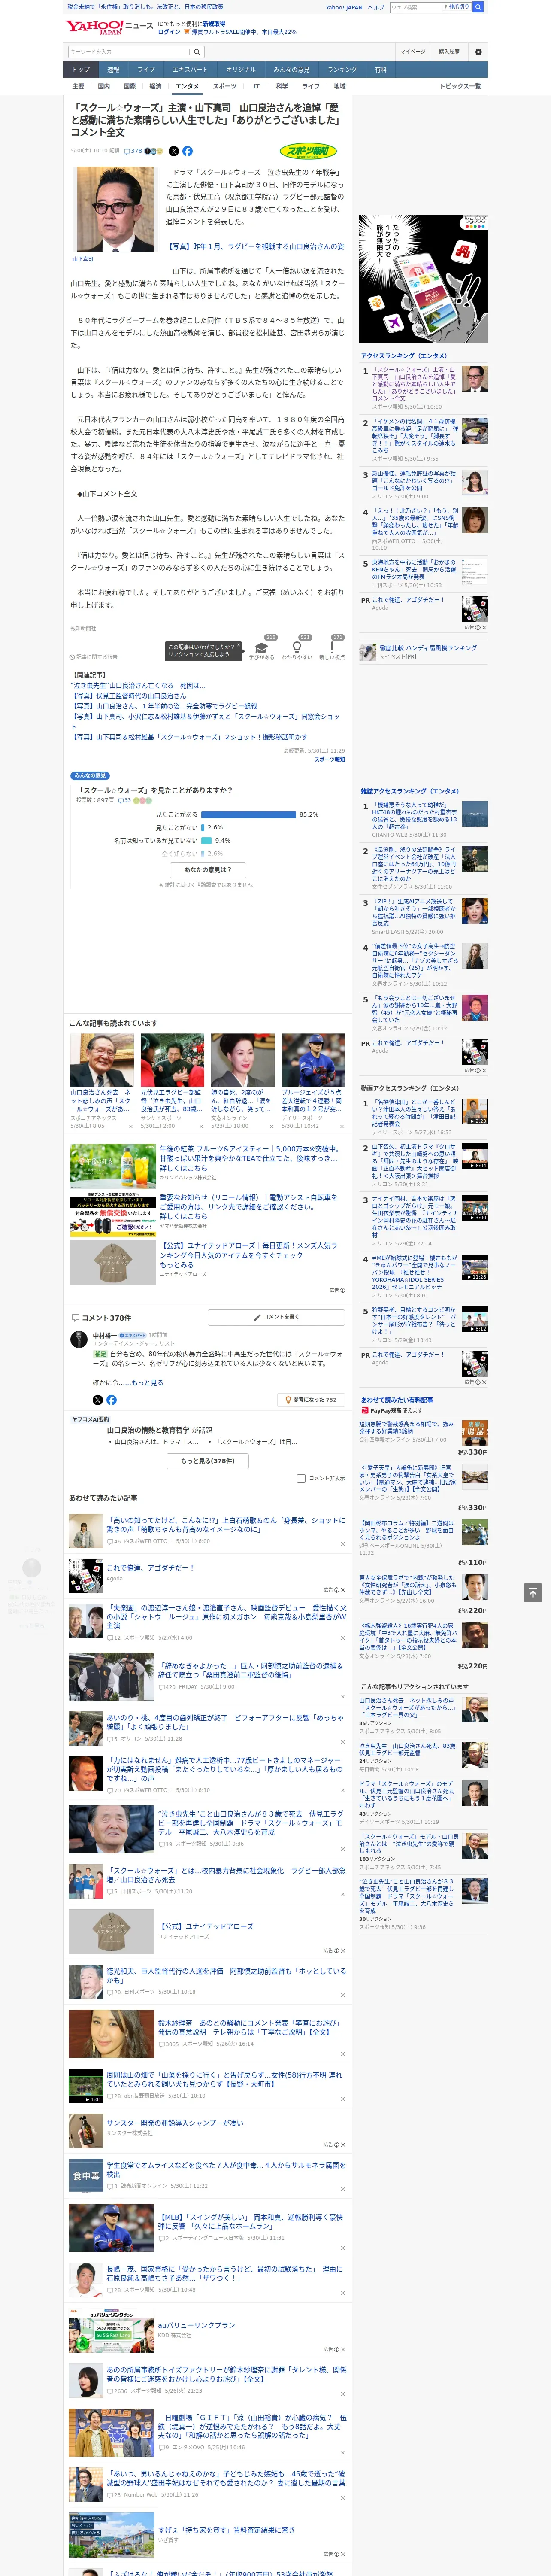Open the ランキング navigation tab

(342, 70)
